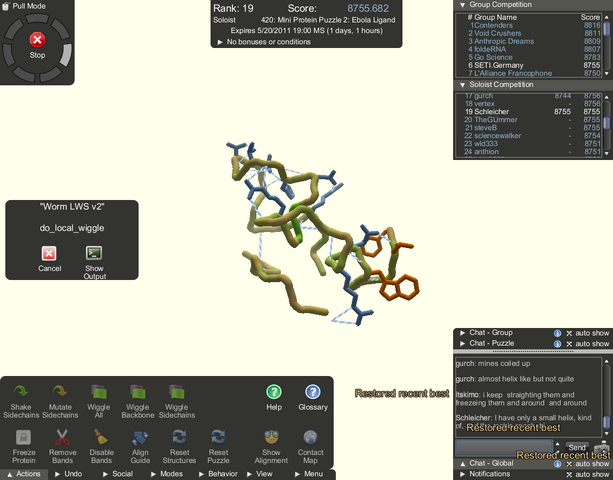Click scrollbar thumb in Group Competition list
The width and height of the screenshot is (613, 480).
coord(607,29)
